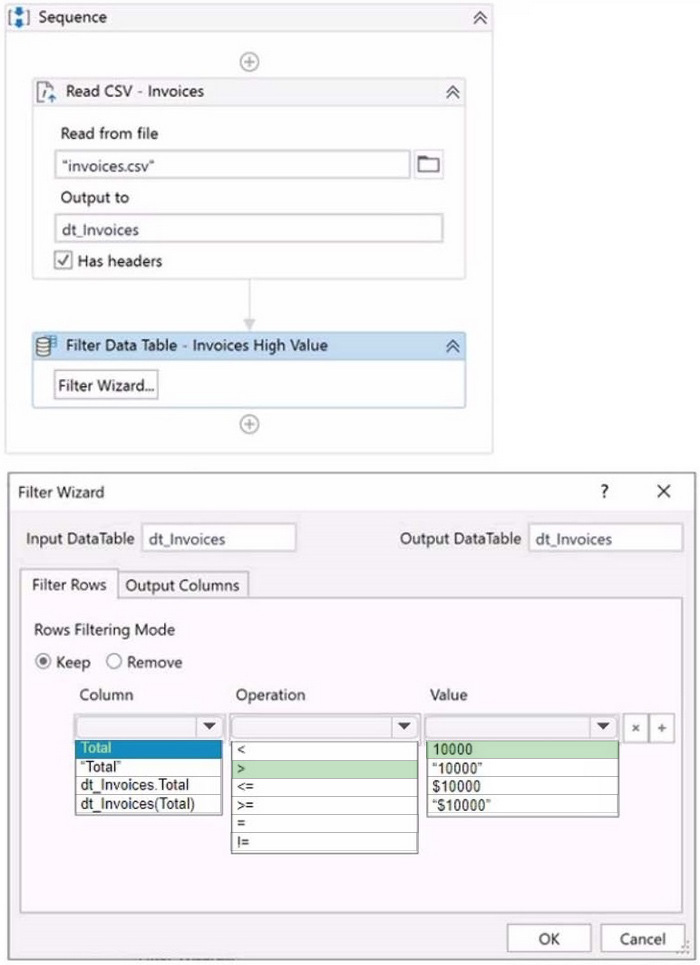Viewport: 700px width, 965px height.
Task: Select the Remove radio button
Action: click(114, 662)
